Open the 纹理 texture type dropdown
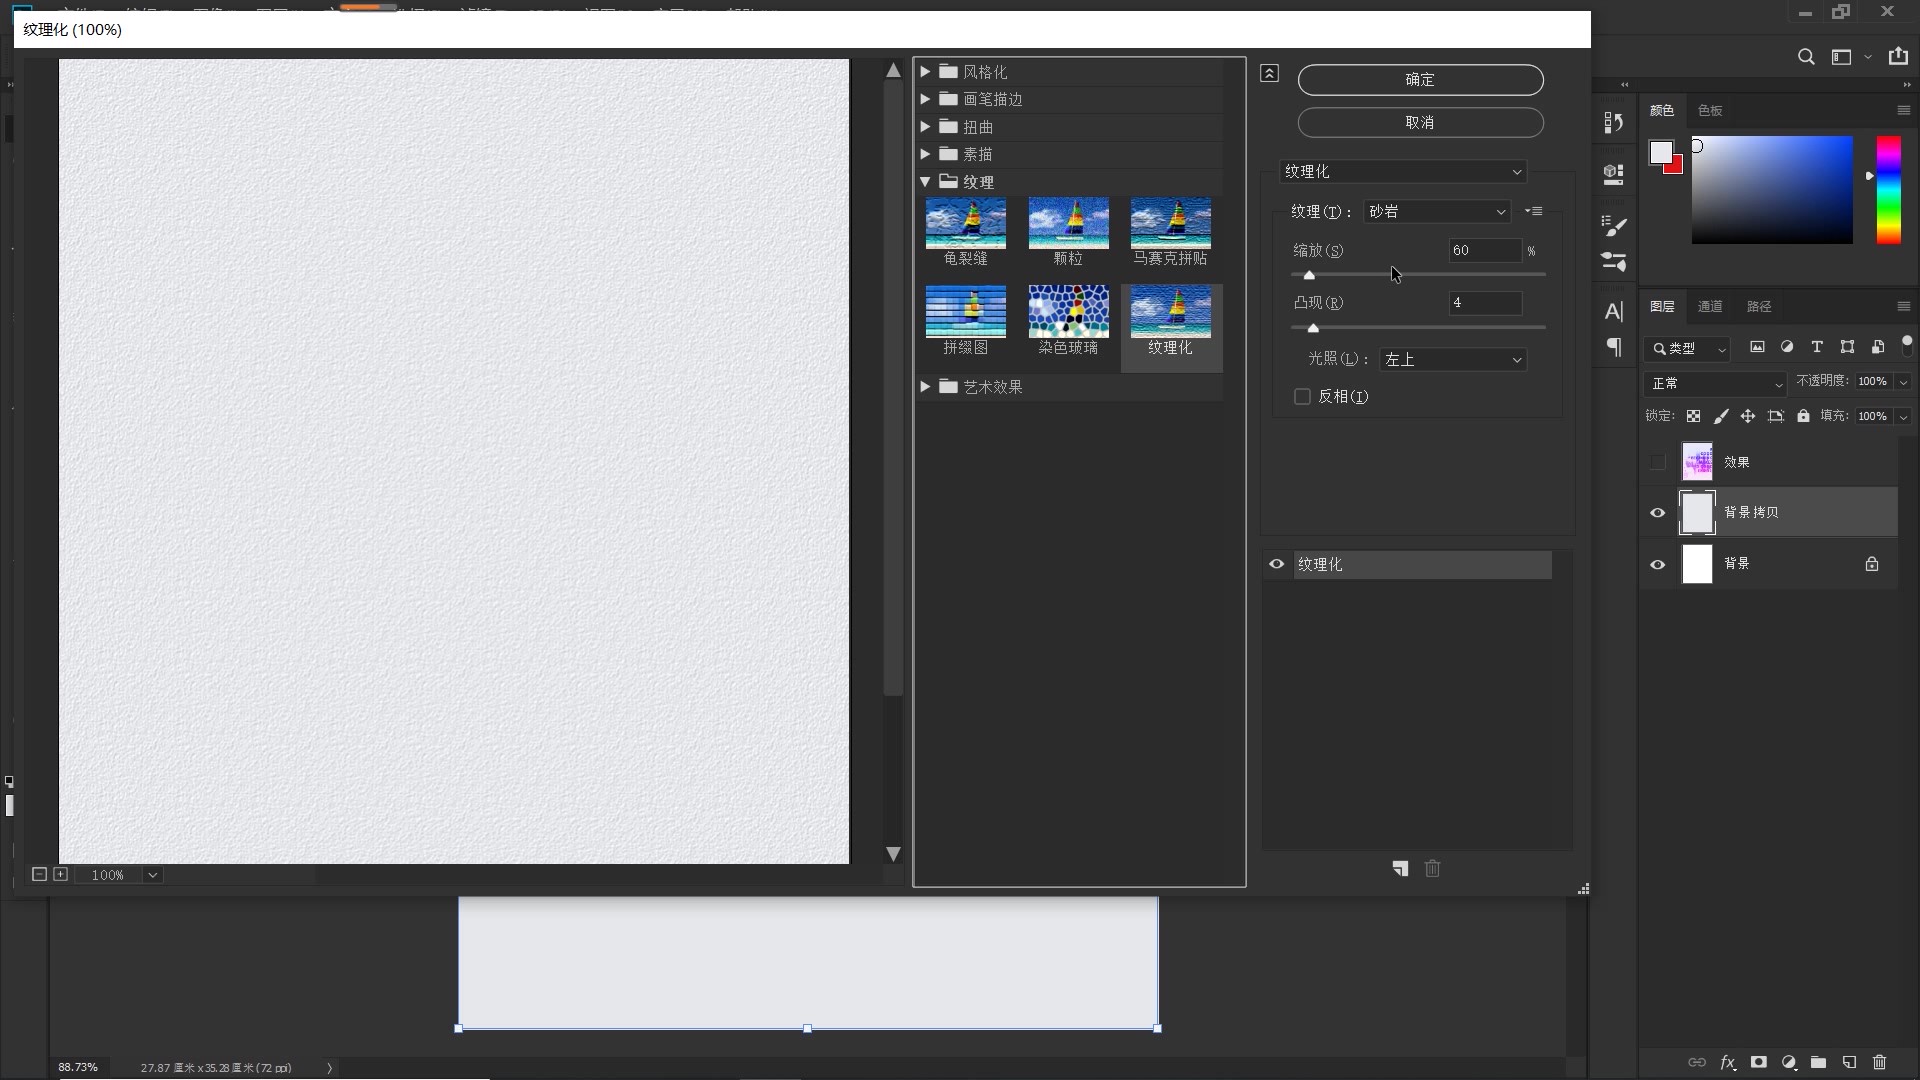This screenshot has width=1920, height=1080. [x=1437, y=212]
